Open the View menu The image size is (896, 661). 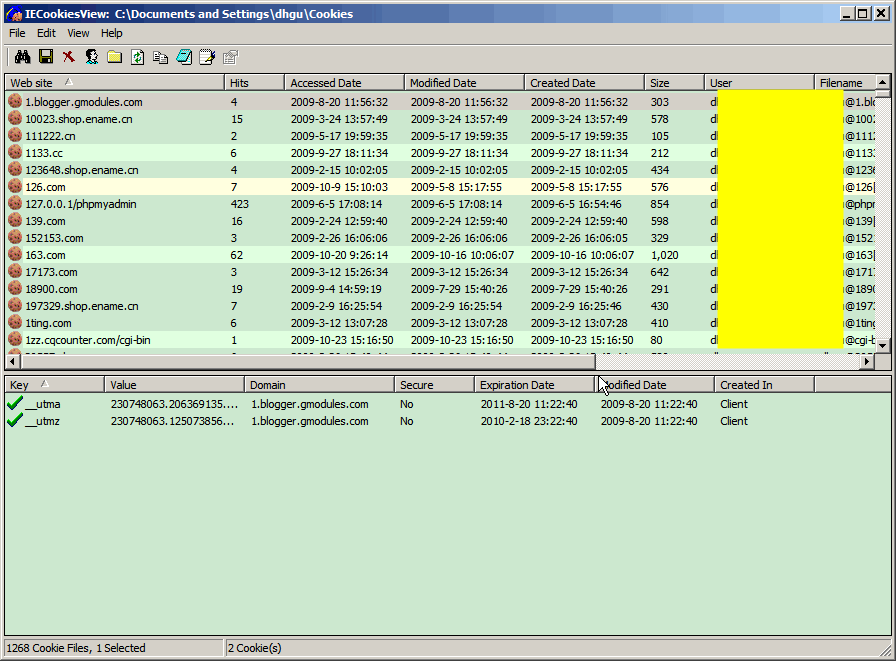pyautogui.click(x=78, y=33)
